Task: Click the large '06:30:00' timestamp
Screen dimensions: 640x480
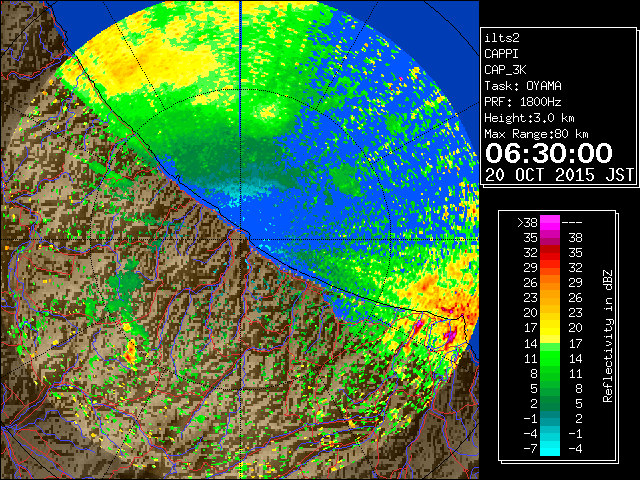Action: tap(549, 153)
